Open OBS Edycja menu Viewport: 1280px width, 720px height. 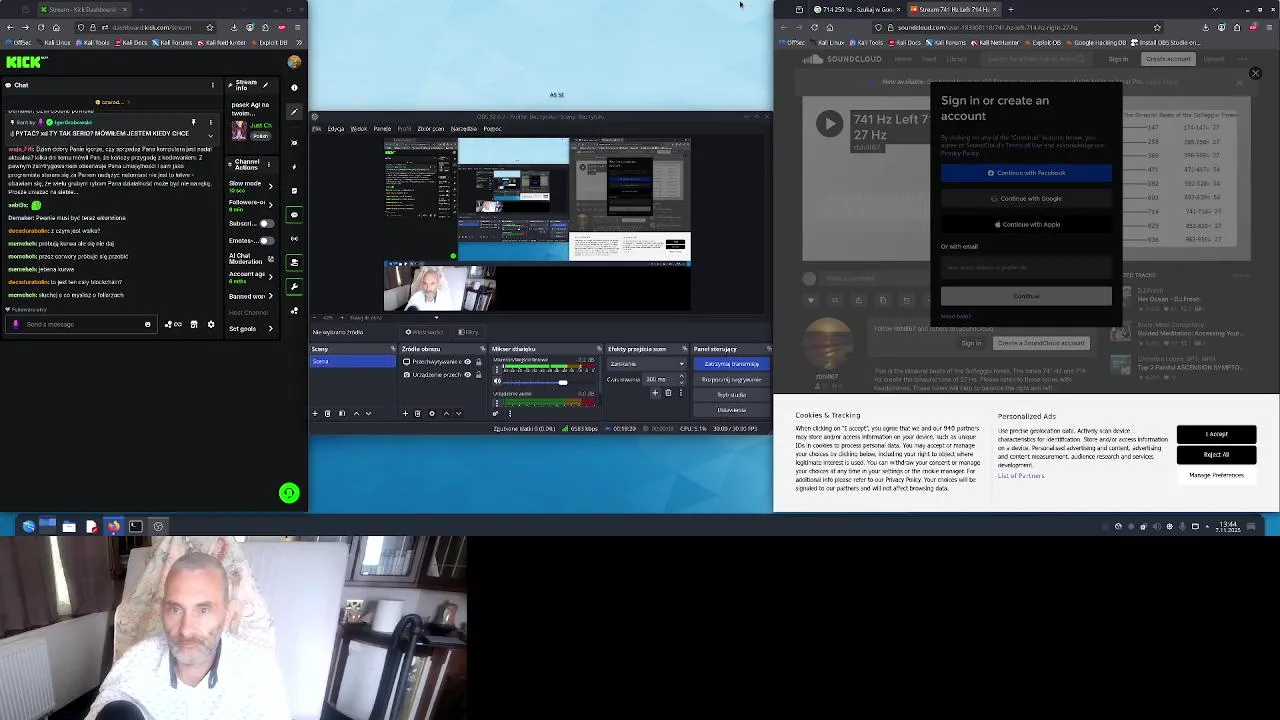(336, 129)
